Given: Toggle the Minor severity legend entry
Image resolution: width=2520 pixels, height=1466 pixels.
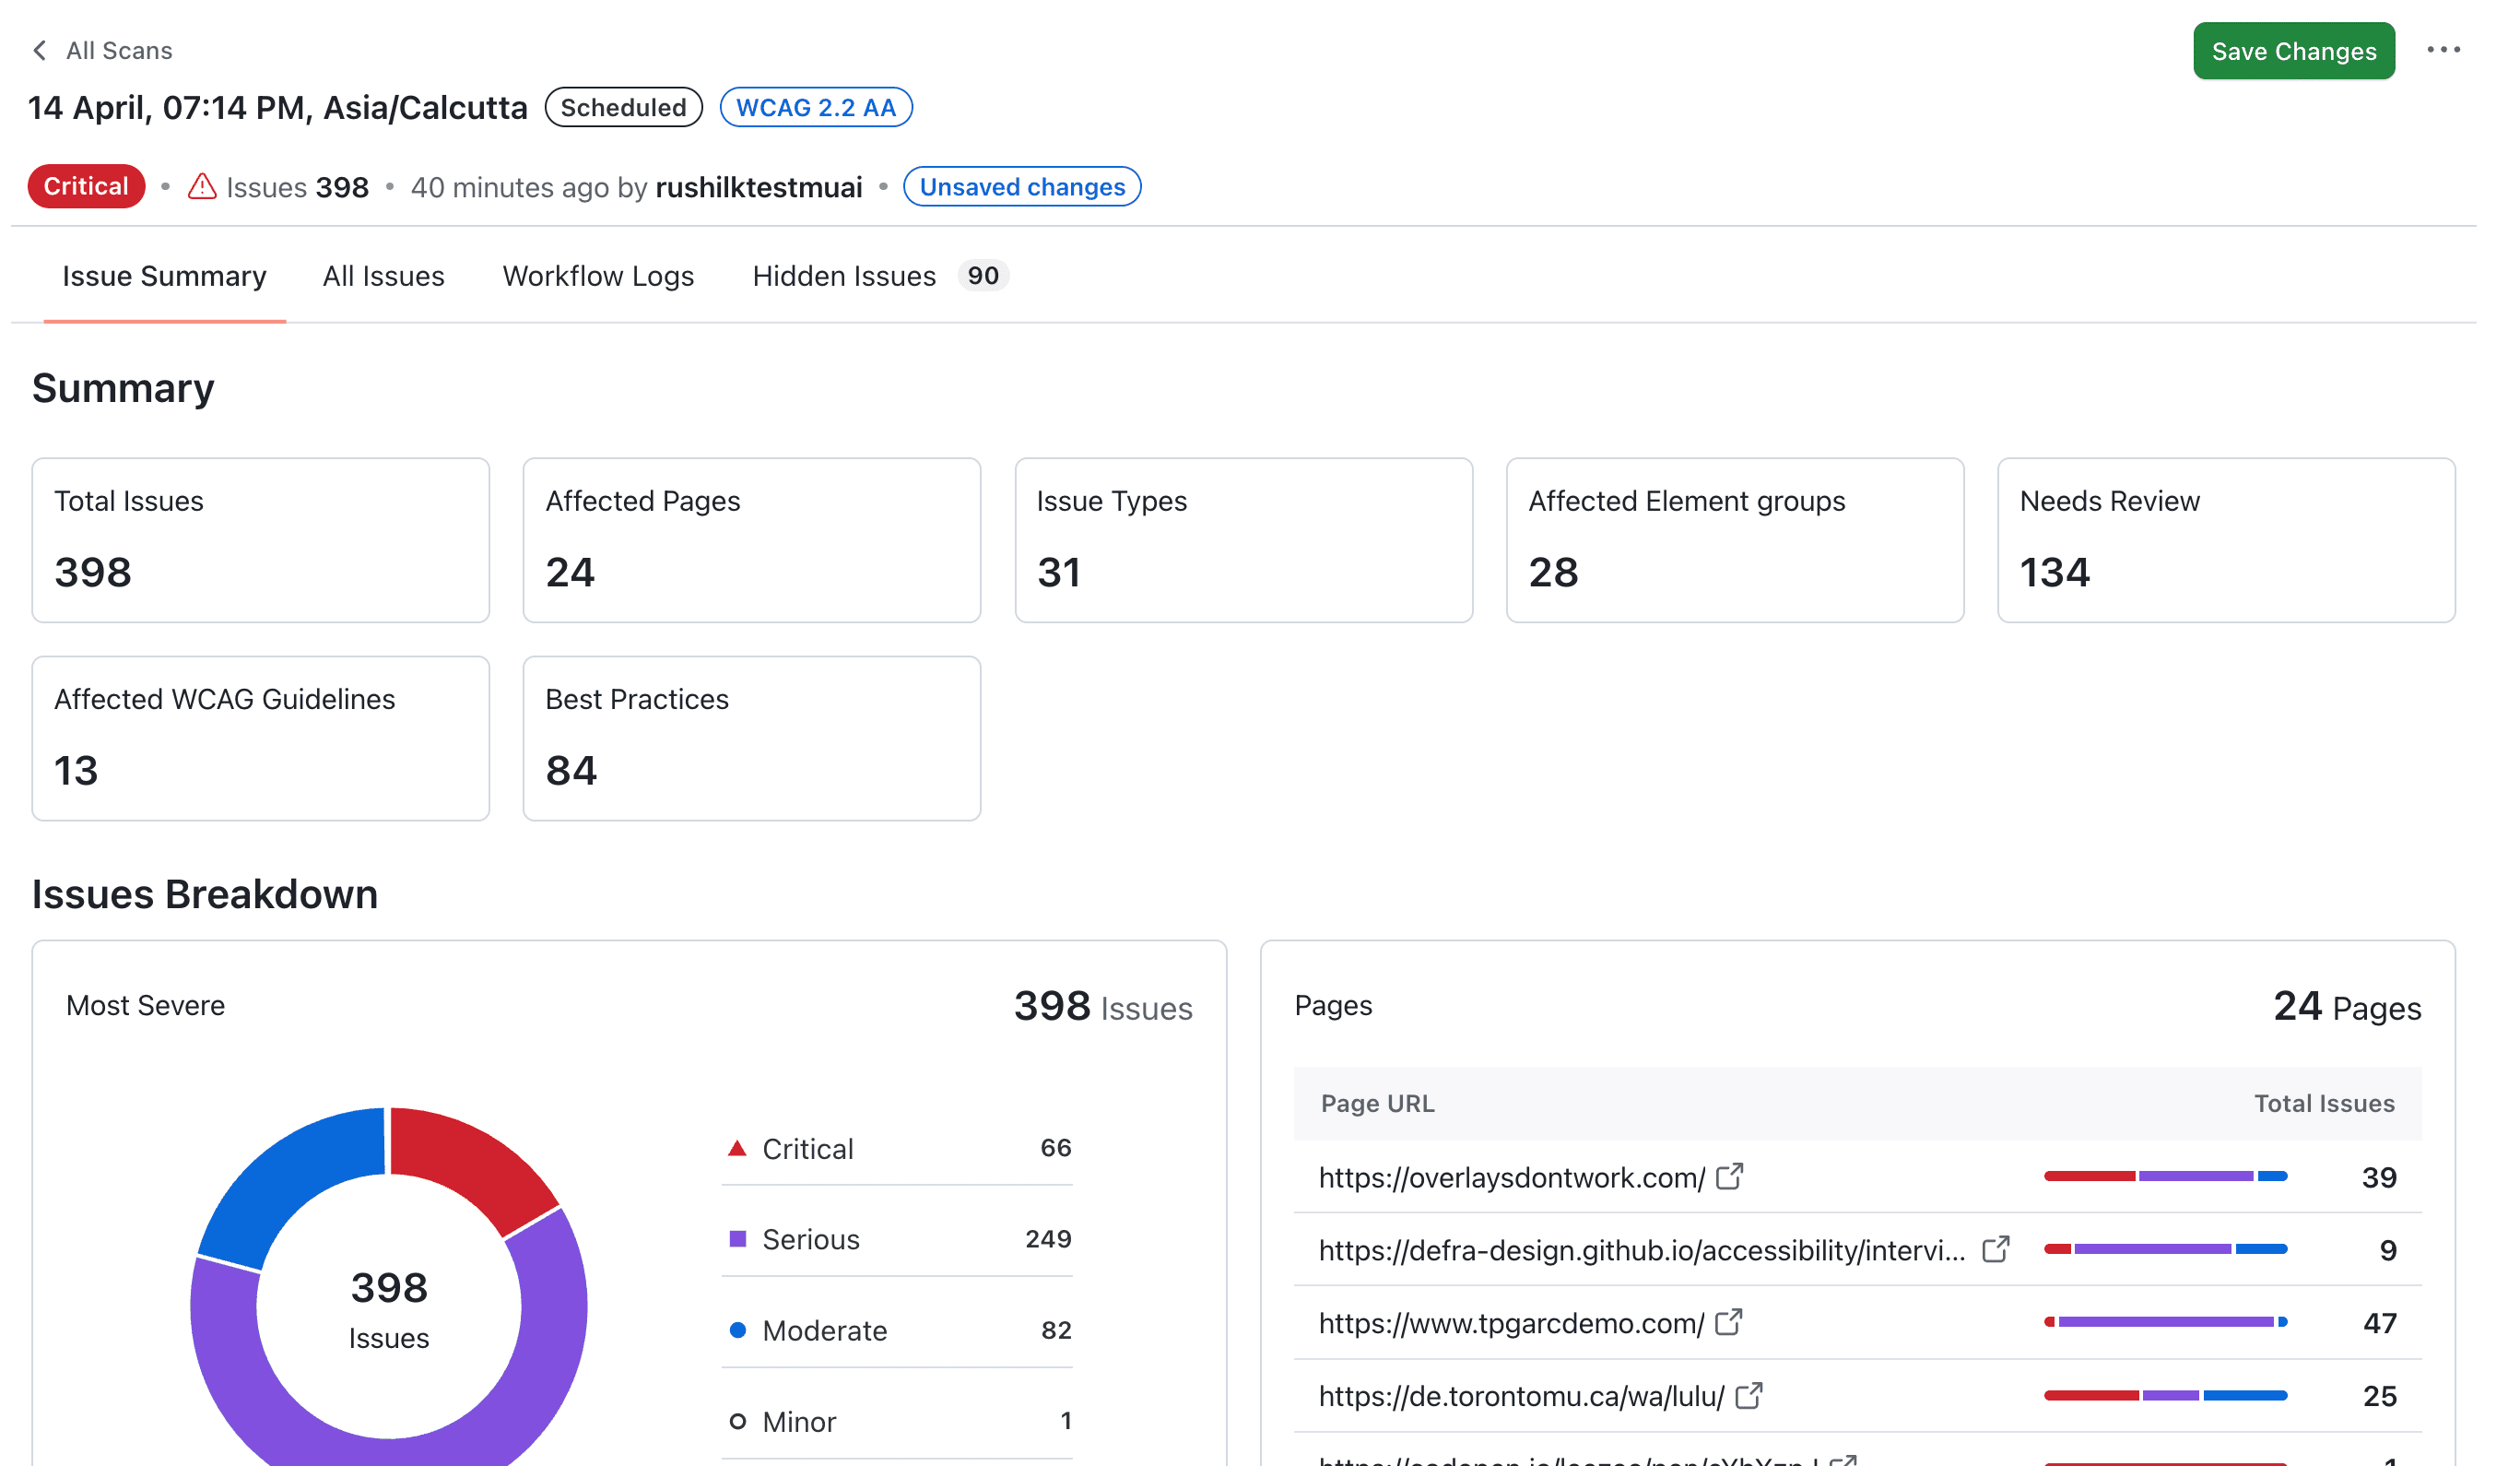Looking at the screenshot, I should click(798, 1422).
